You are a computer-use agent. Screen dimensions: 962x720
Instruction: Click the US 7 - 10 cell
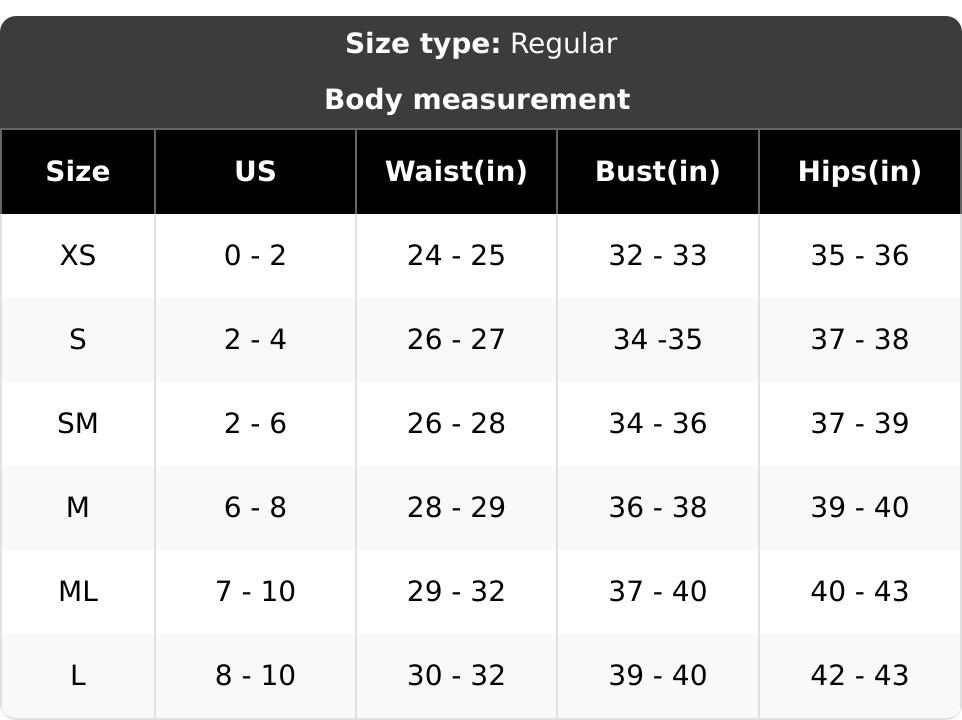point(255,592)
